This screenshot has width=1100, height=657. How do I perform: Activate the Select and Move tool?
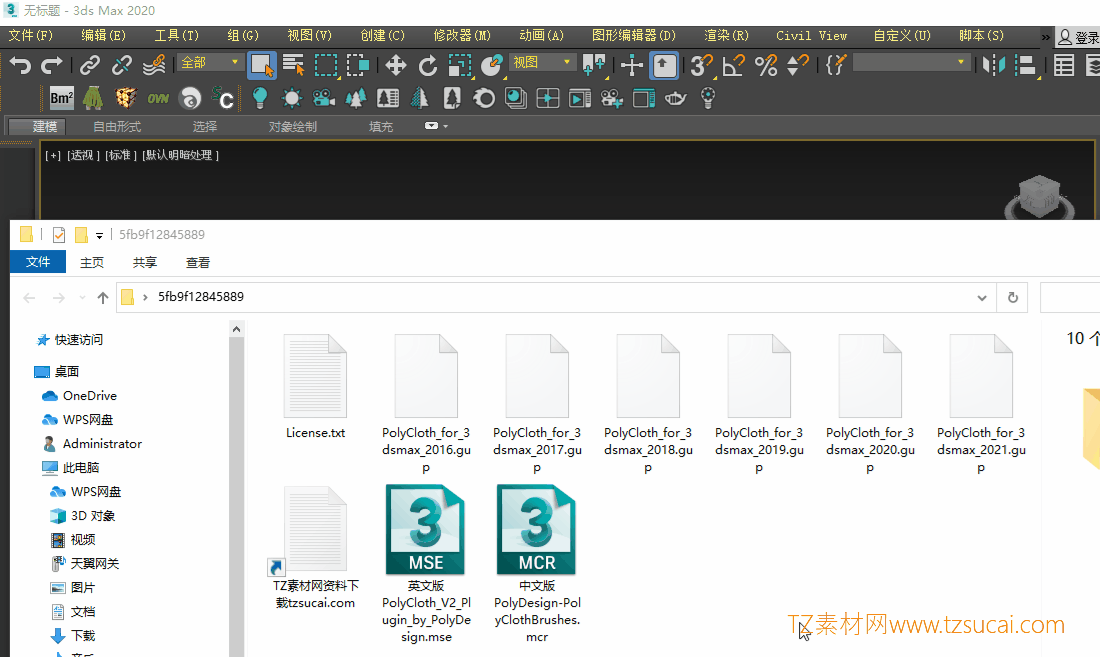[x=396, y=65]
